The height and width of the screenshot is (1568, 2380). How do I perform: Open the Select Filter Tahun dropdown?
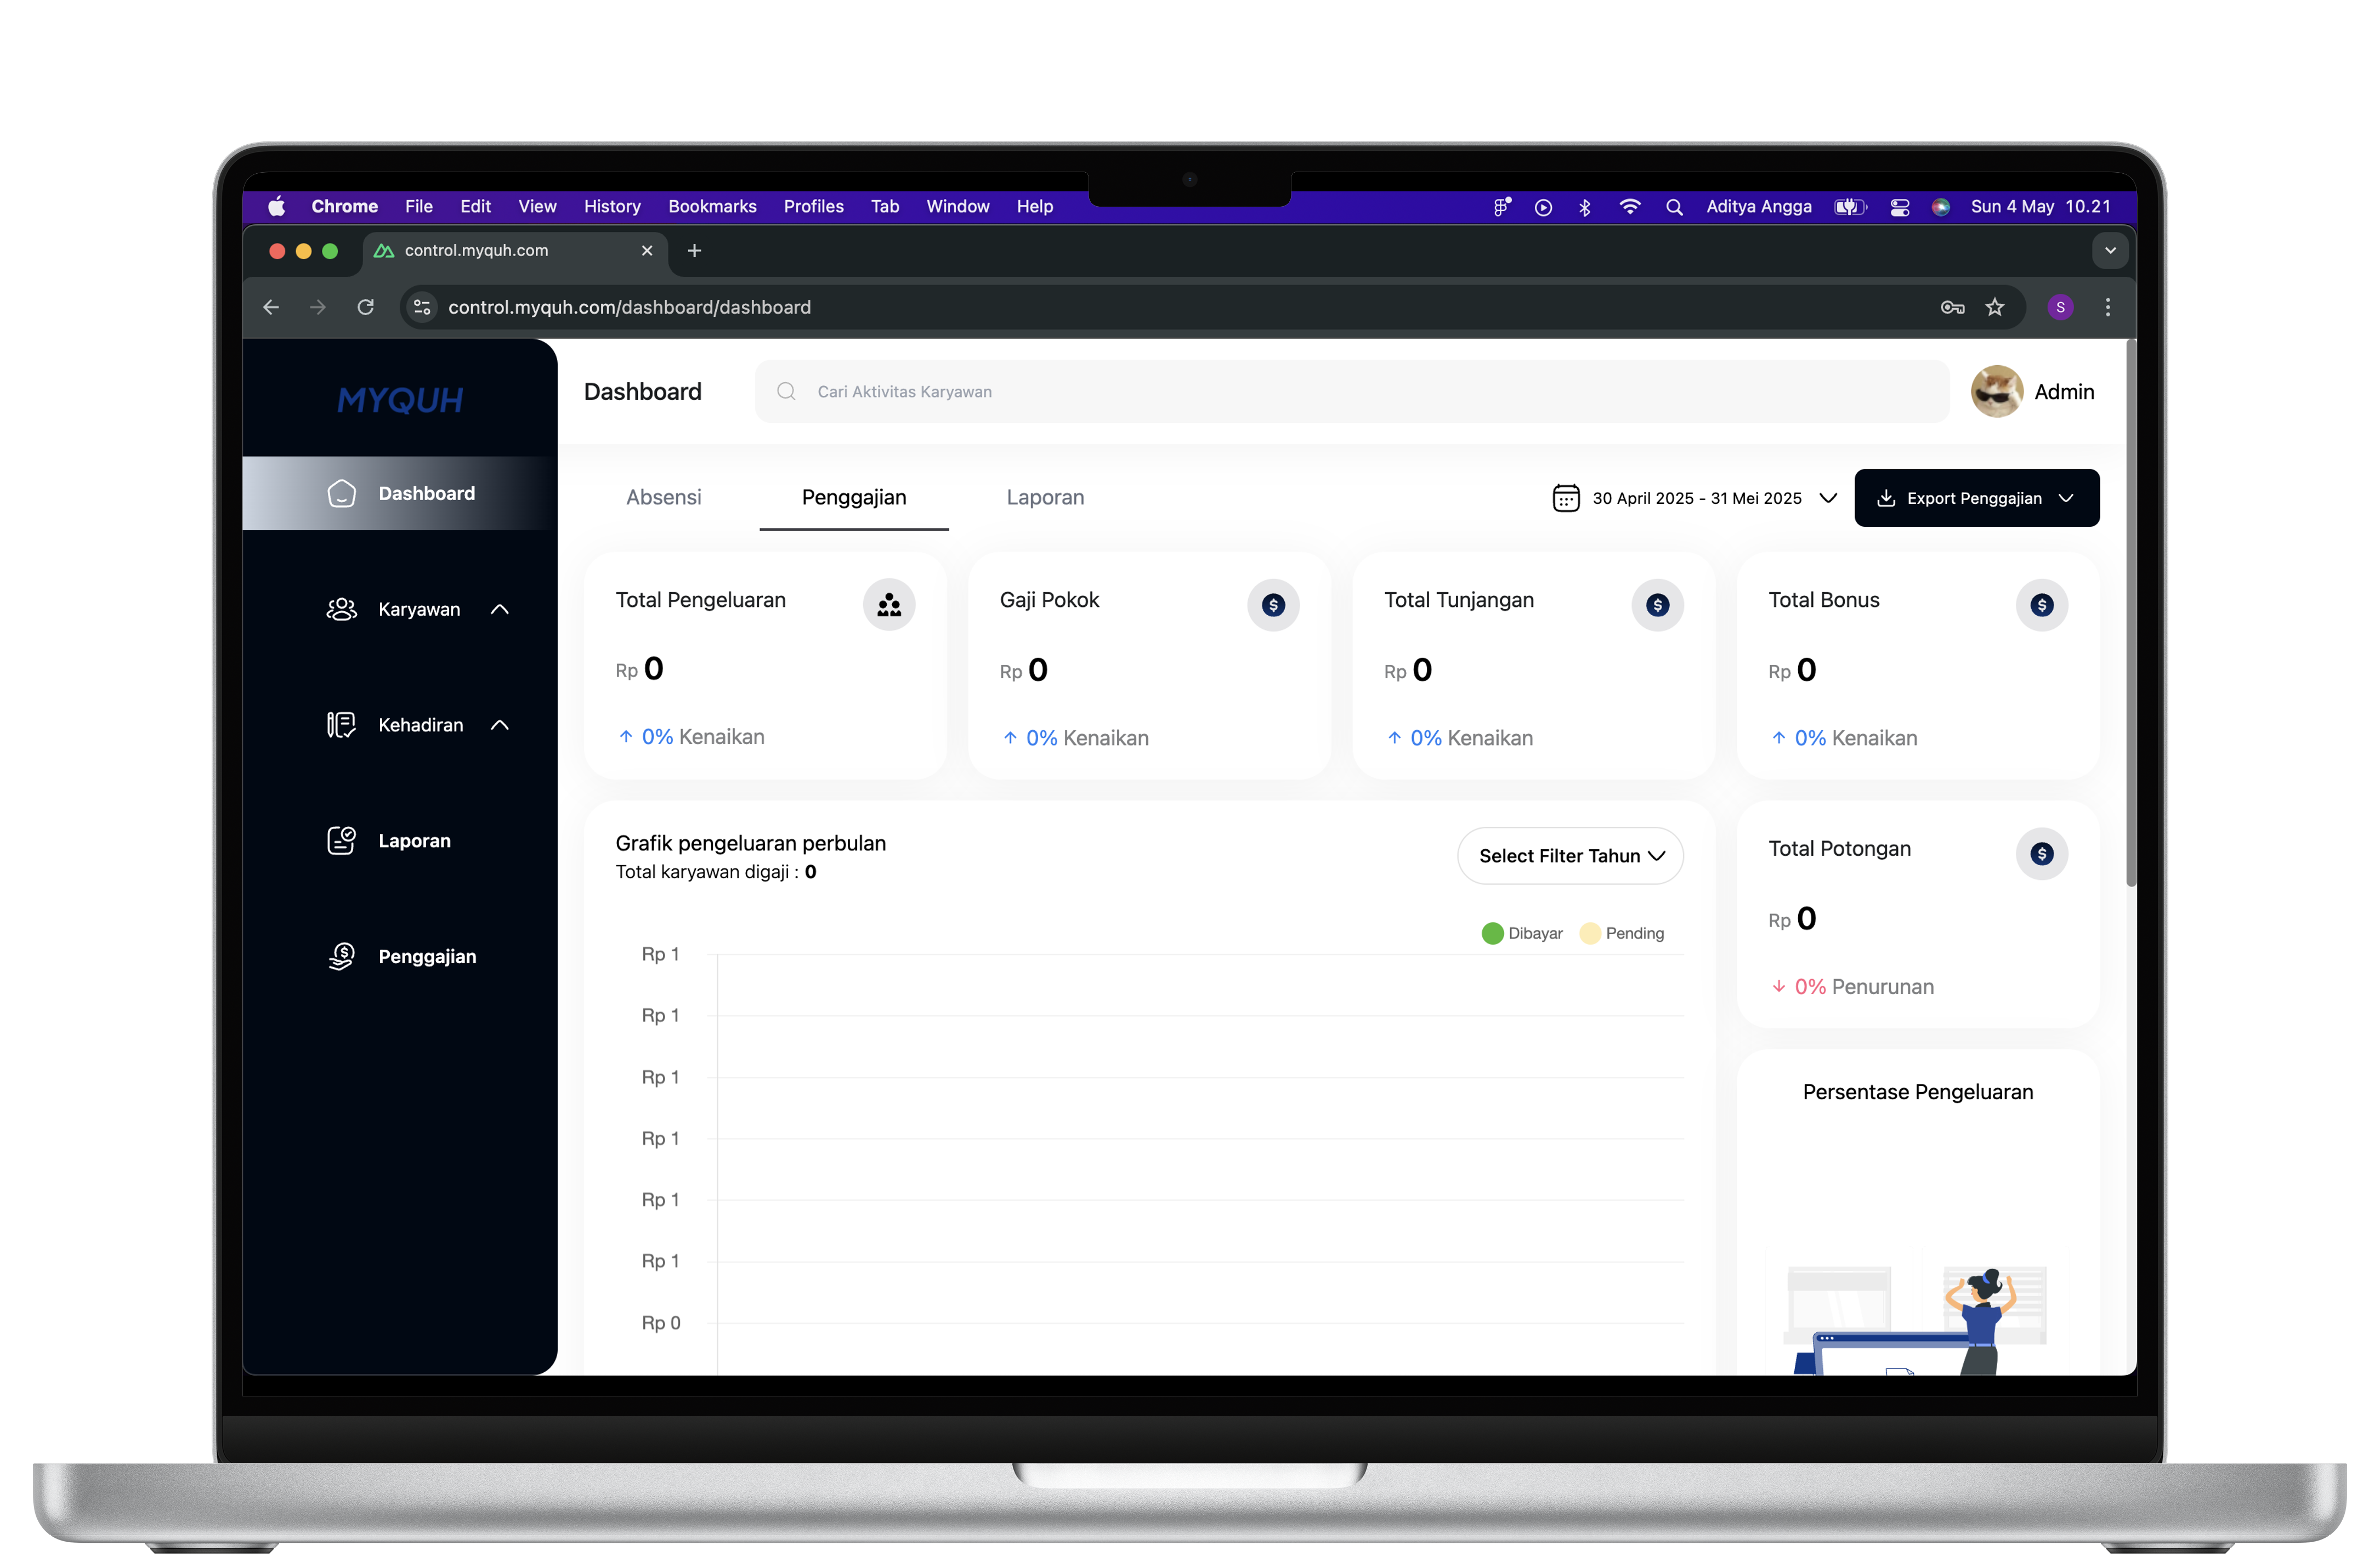[1570, 856]
